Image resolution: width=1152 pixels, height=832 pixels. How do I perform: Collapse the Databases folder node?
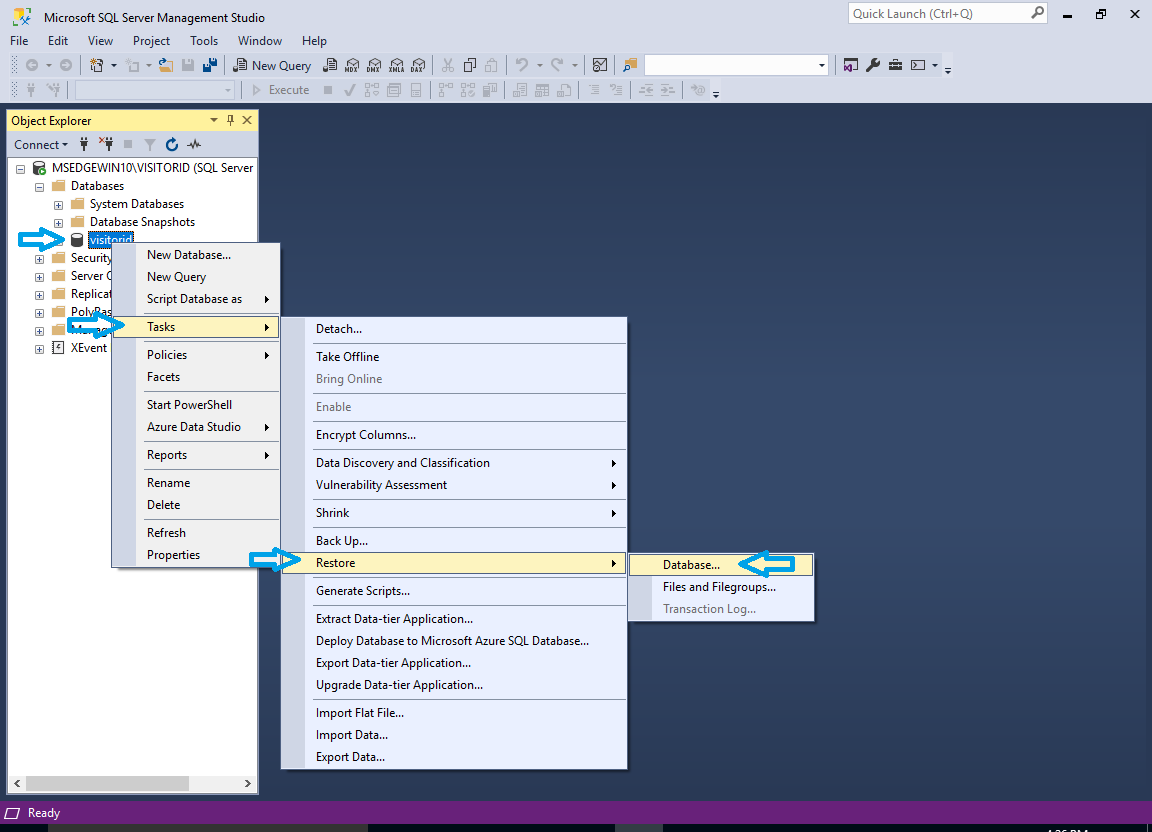pos(39,186)
